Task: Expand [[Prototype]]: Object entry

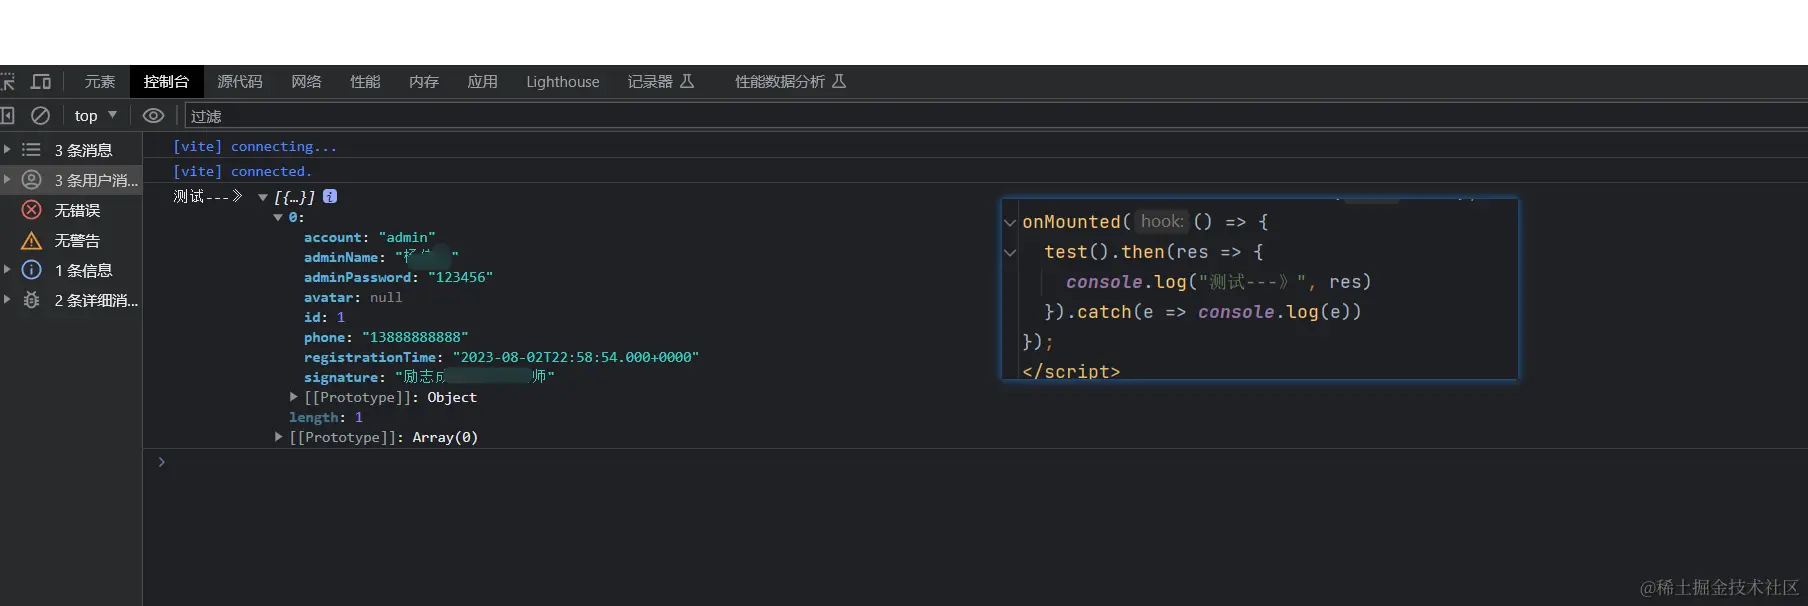Action: tap(293, 397)
